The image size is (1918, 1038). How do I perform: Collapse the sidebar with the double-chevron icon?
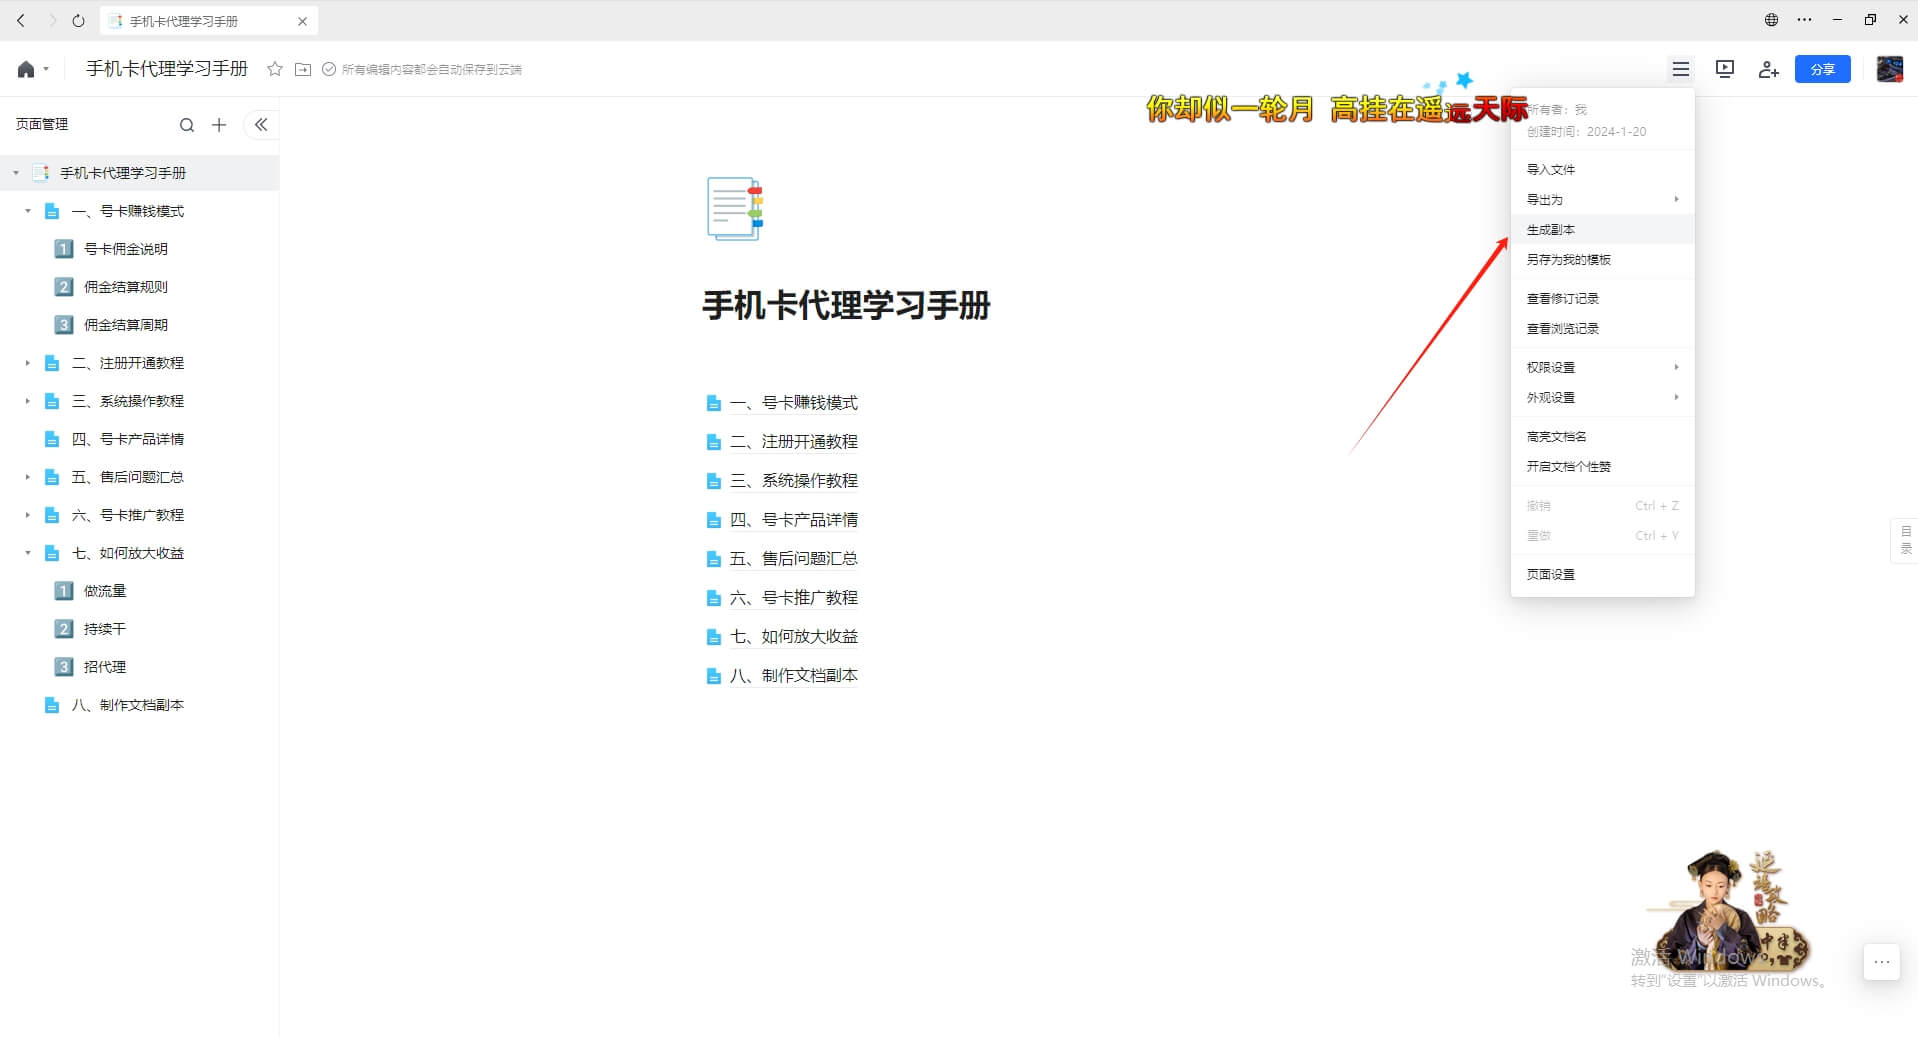click(260, 124)
